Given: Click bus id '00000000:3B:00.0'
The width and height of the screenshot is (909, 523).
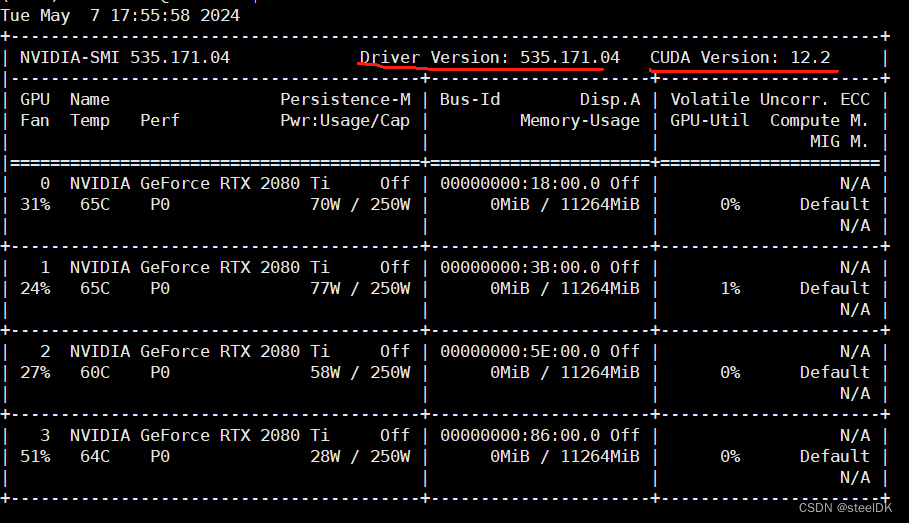Looking at the screenshot, I should point(520,267).
